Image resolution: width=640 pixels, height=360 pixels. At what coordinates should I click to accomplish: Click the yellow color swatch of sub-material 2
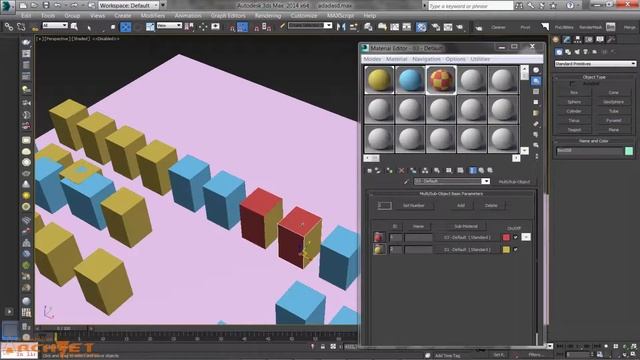coord(506,249)
